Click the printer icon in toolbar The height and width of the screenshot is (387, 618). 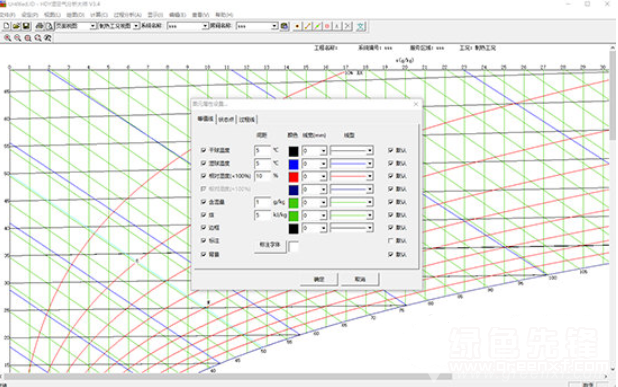tap(39, 26)
